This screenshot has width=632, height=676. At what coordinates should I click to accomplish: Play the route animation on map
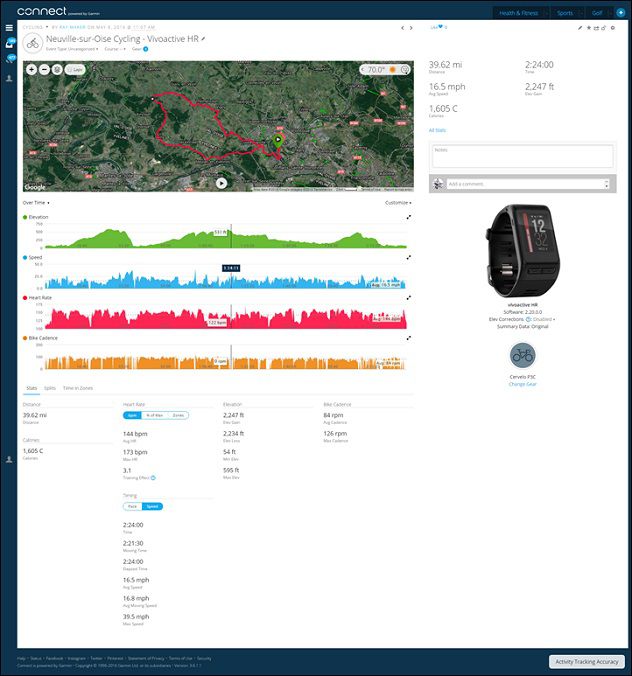(222, 183)
